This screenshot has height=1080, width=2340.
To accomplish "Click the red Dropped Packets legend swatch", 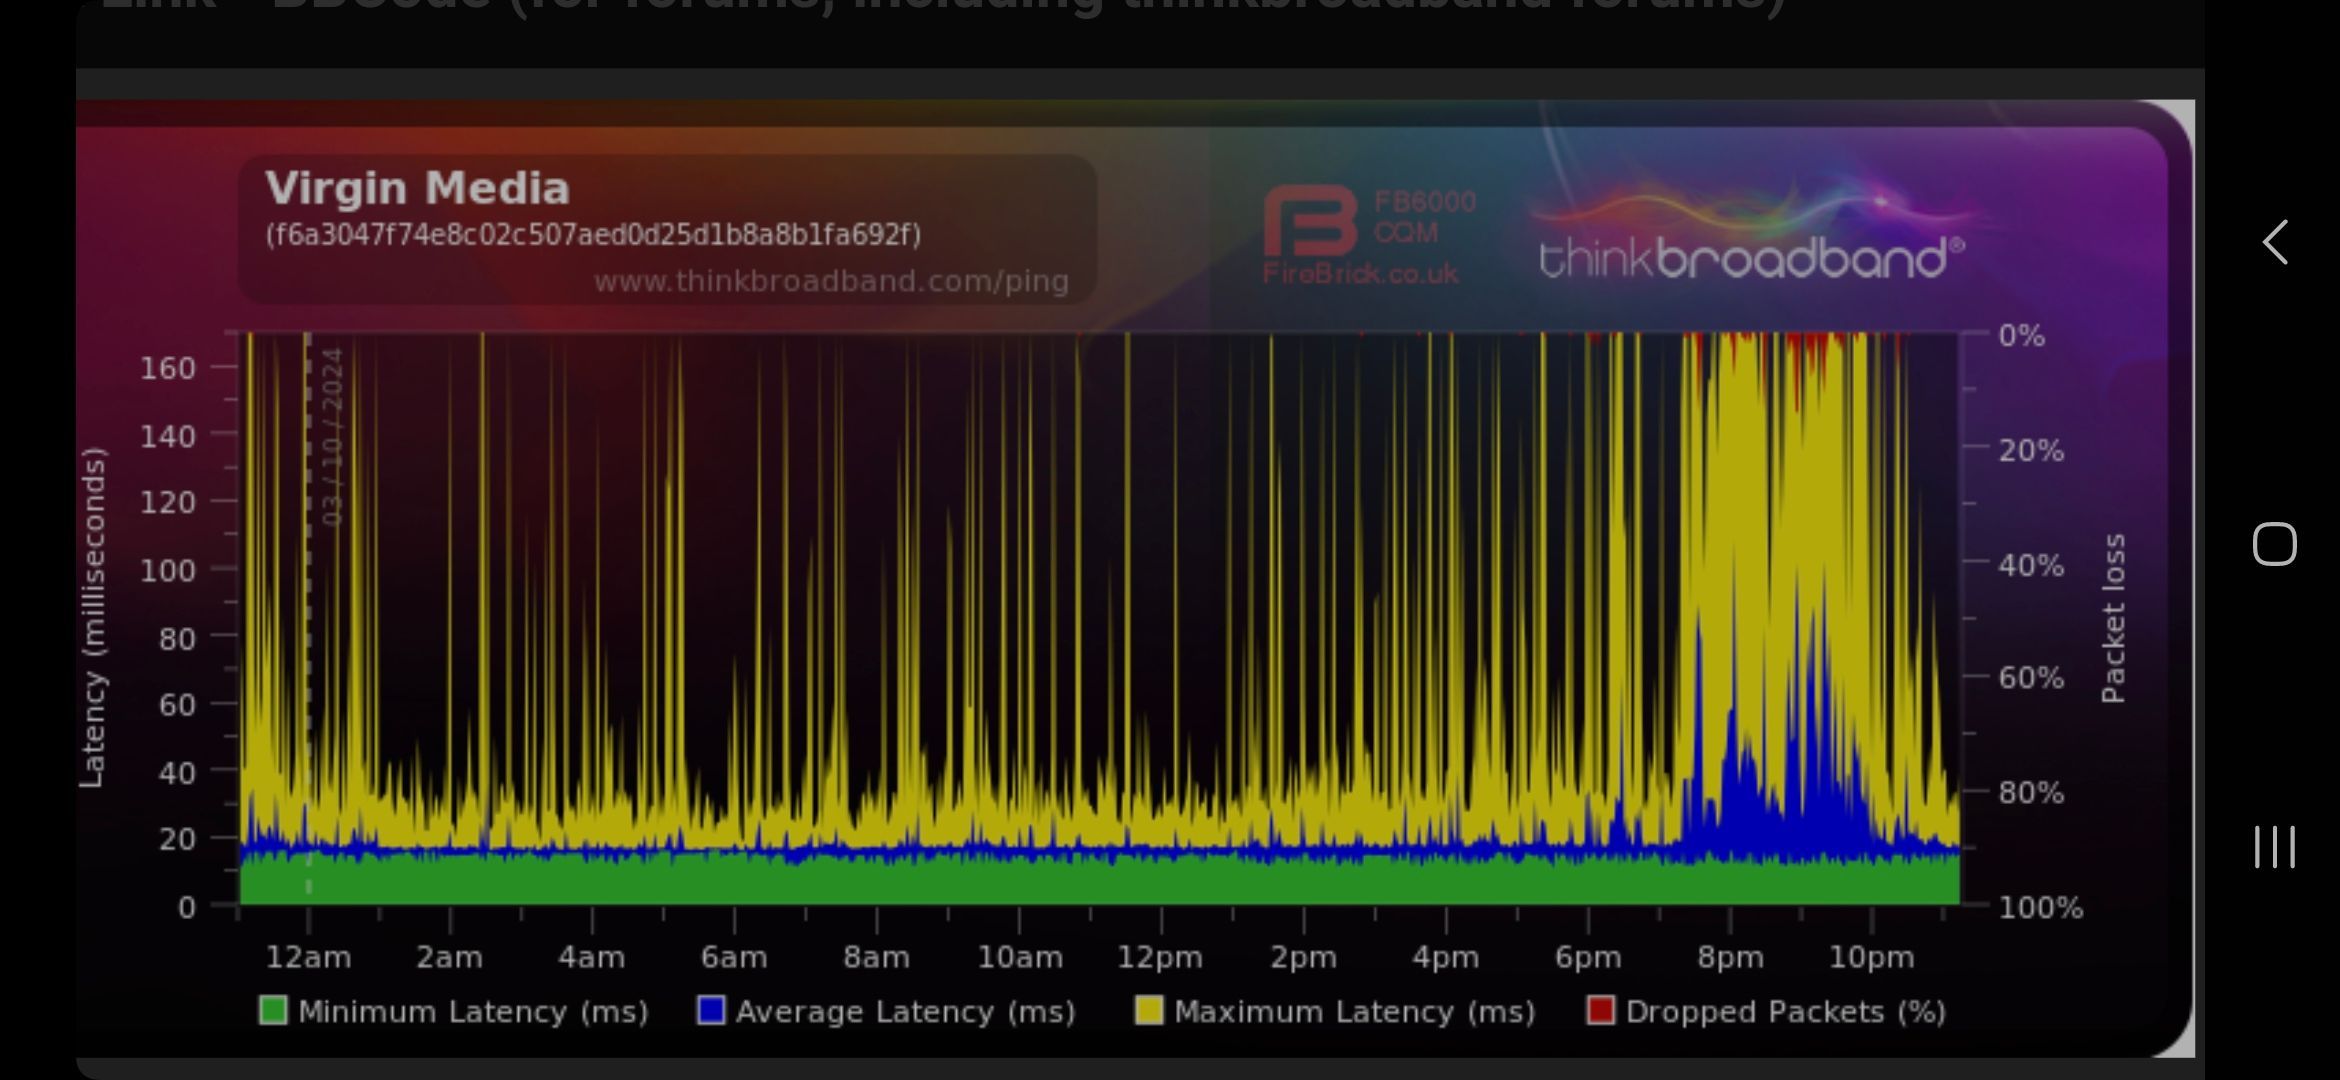I will click(1601, 1010).
